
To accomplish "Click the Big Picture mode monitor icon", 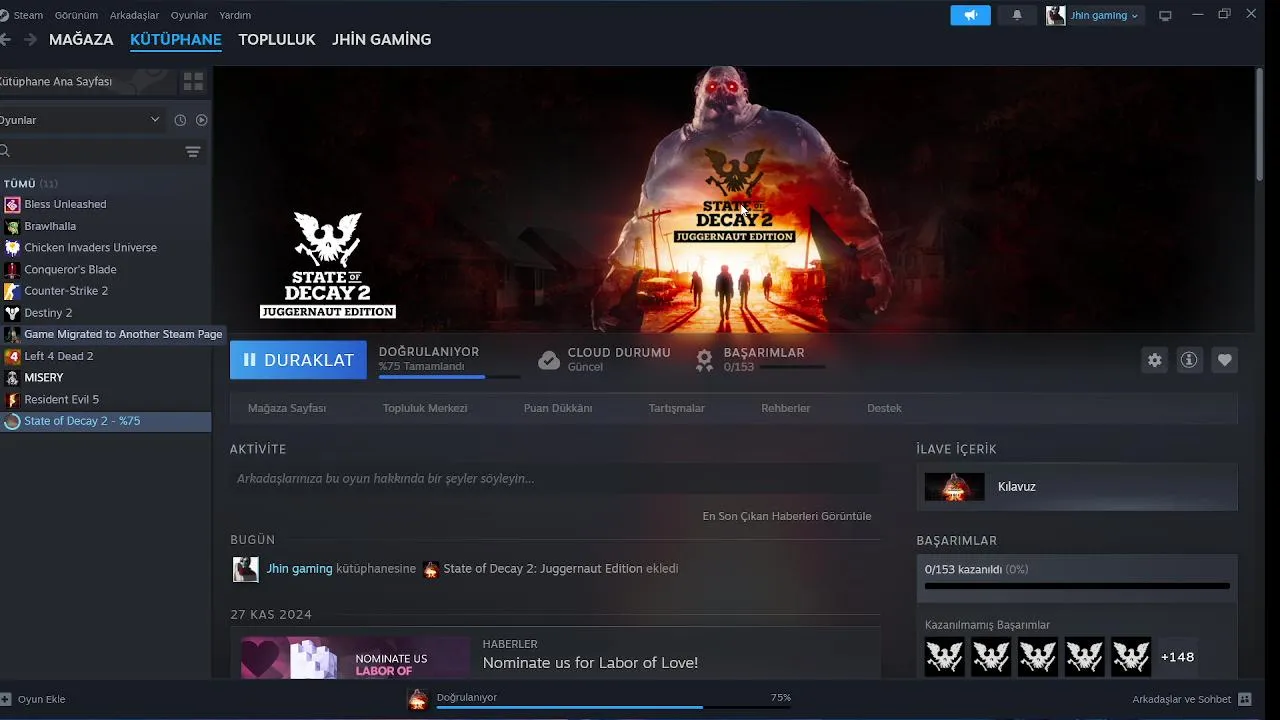I will point(1165,16).
